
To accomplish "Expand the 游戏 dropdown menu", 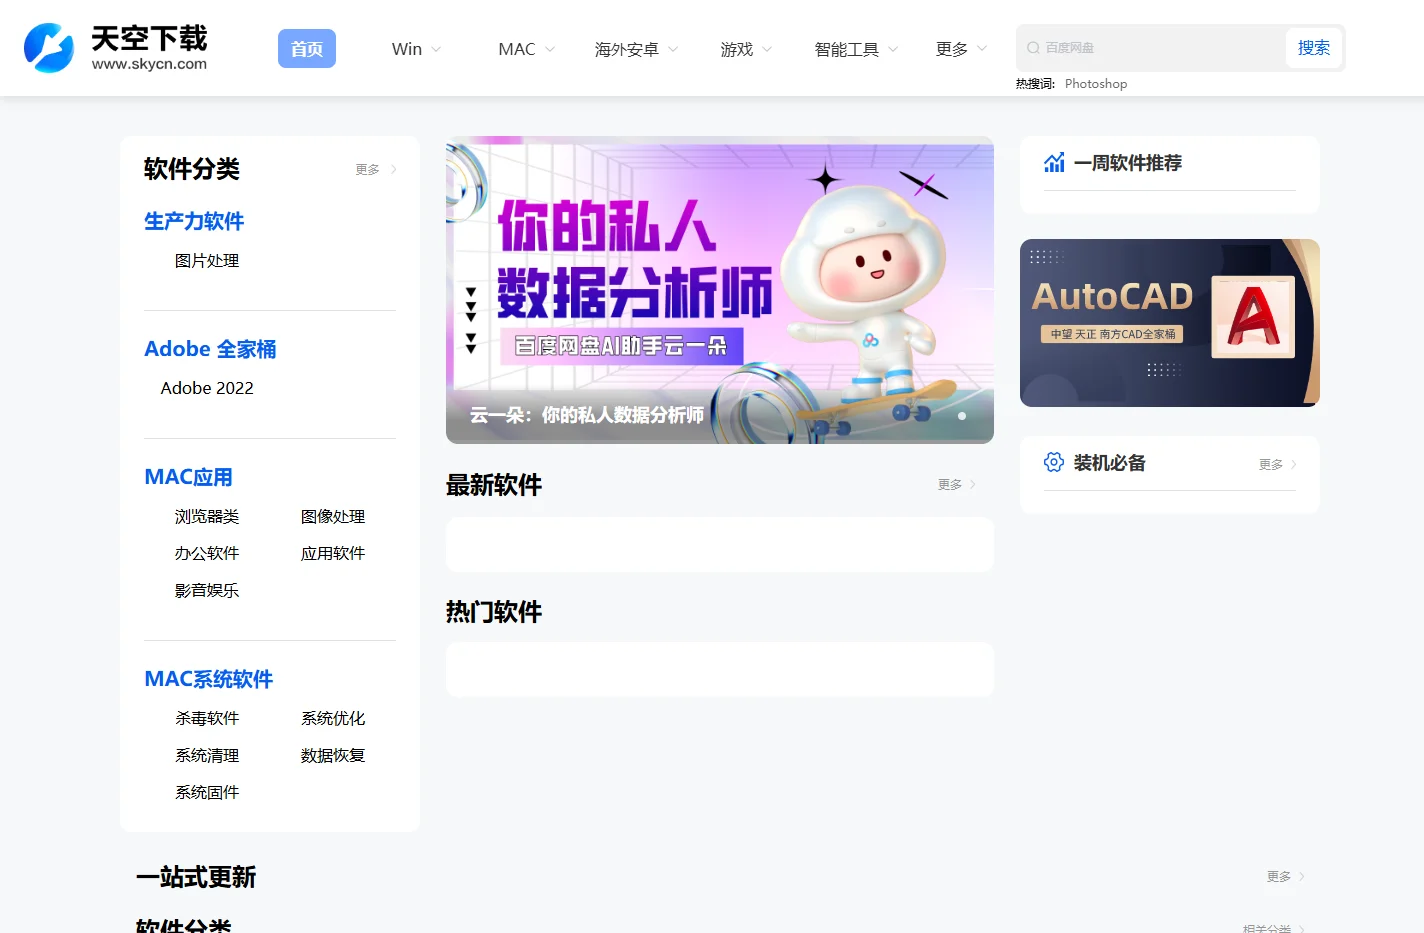I will pos(746,49).
